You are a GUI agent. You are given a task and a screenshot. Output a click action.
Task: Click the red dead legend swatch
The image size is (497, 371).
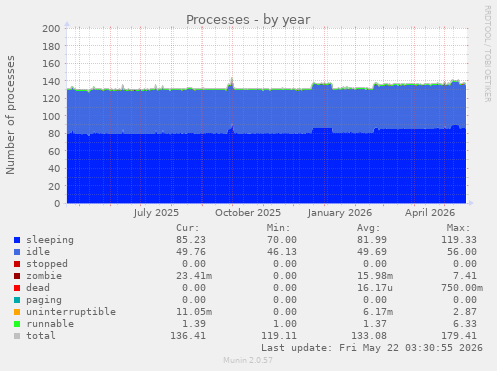(x=17, y=288)
